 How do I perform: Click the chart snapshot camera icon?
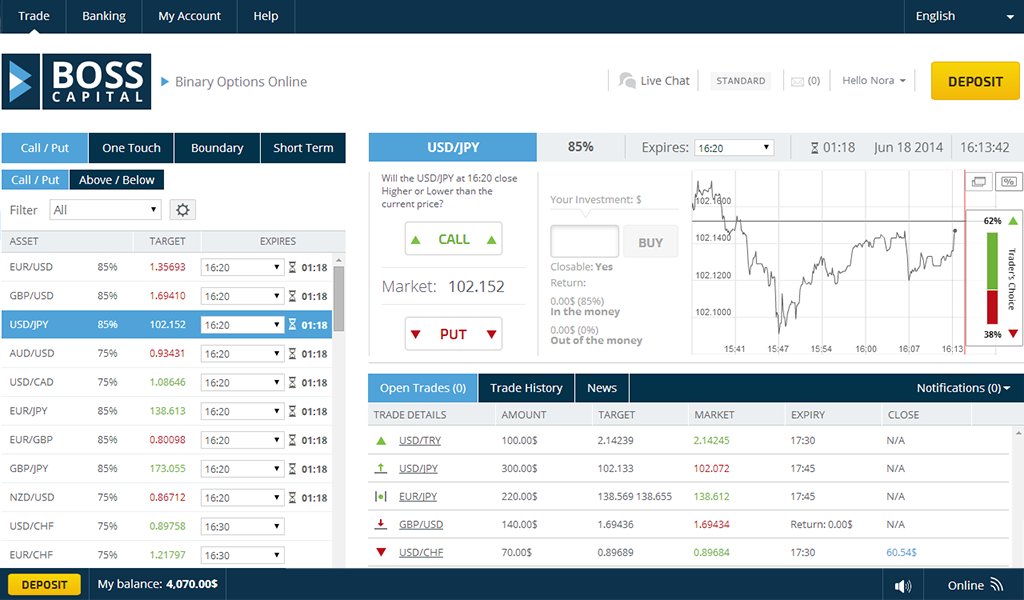click(x=981, y=180)
